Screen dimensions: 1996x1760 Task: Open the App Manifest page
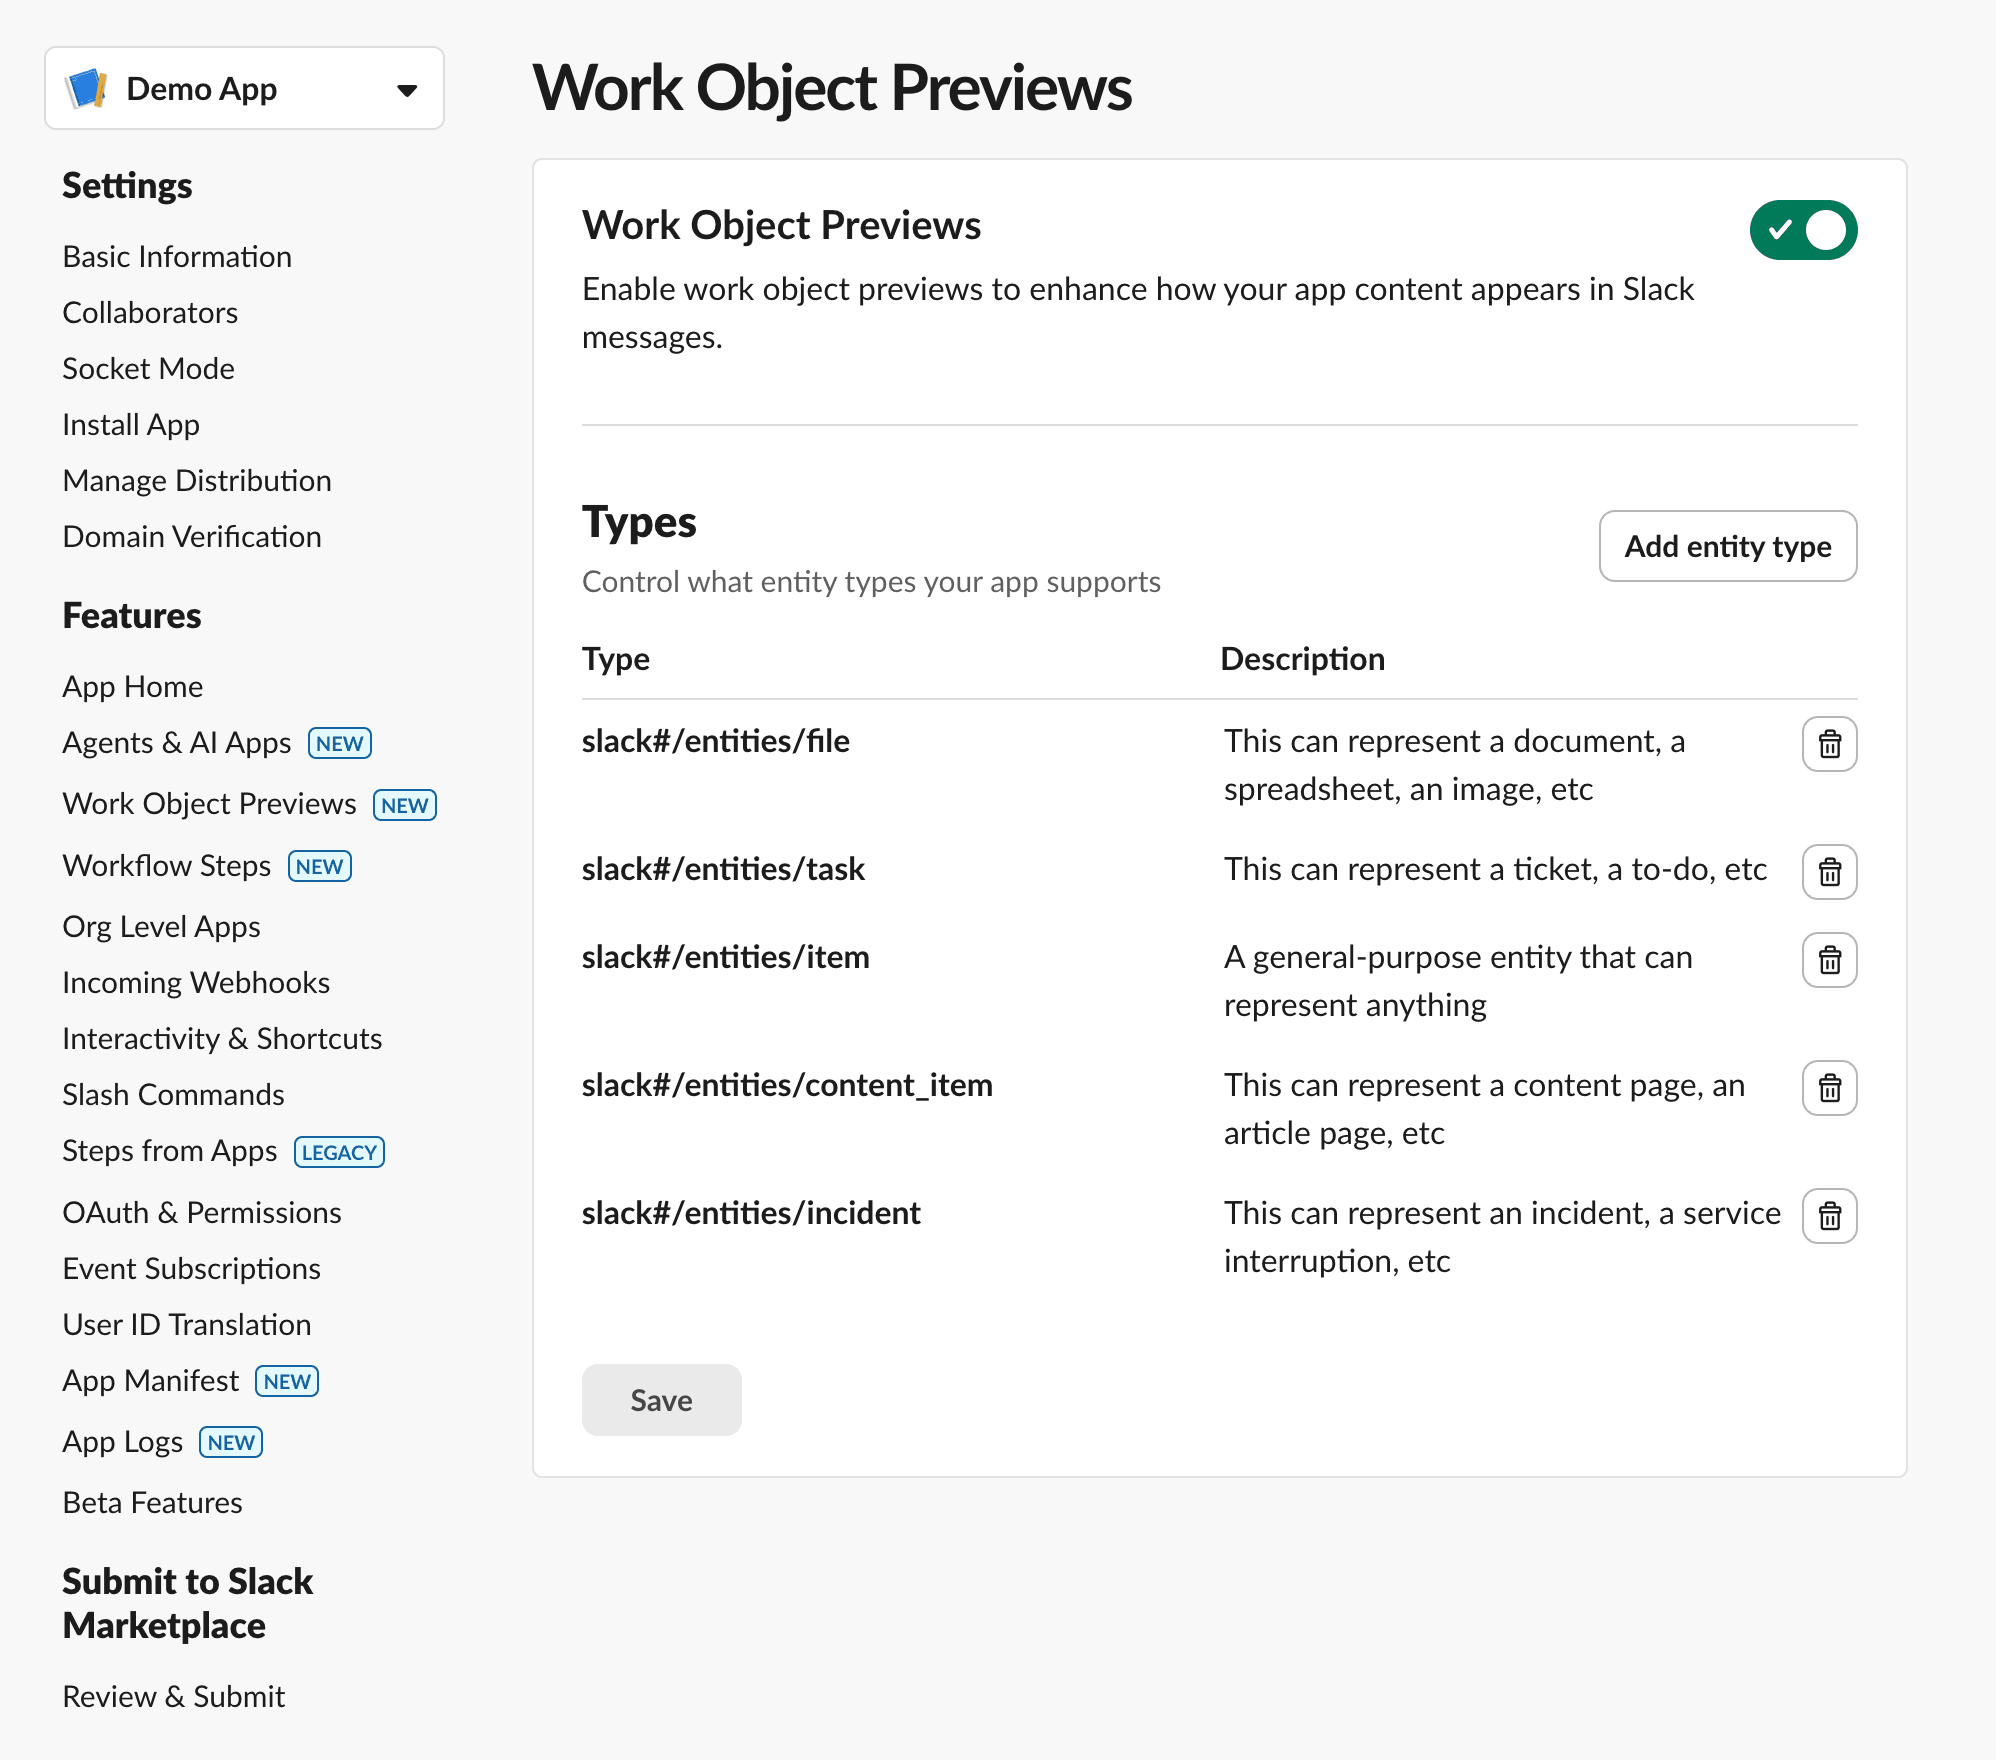[151, 1381]
